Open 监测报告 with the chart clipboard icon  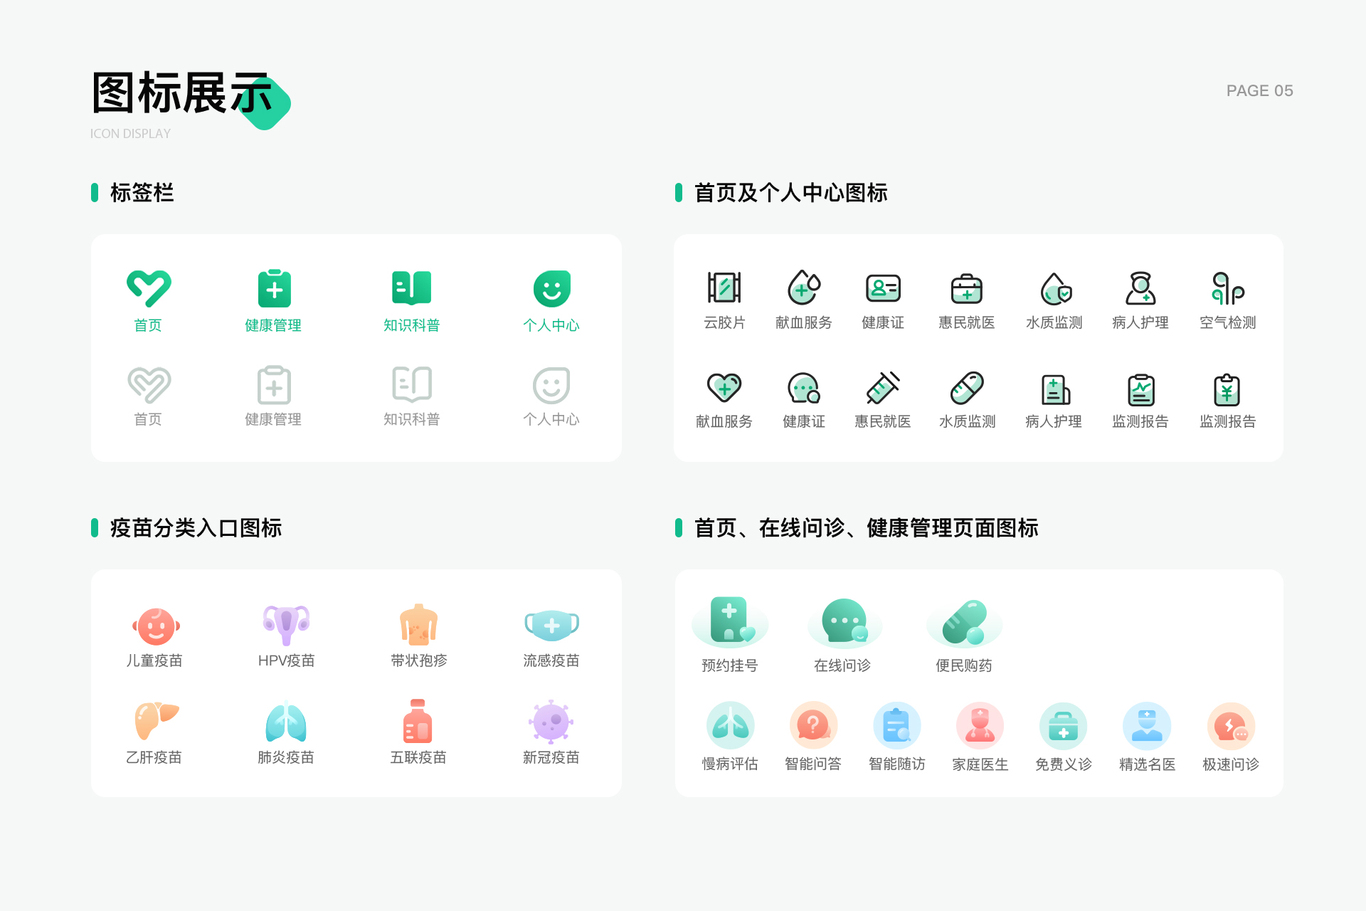[x=1140, y=388]
